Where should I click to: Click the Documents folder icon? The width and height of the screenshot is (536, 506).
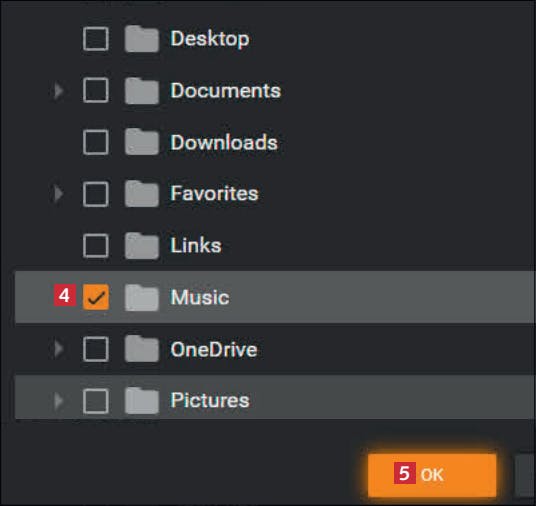[142, 91]
